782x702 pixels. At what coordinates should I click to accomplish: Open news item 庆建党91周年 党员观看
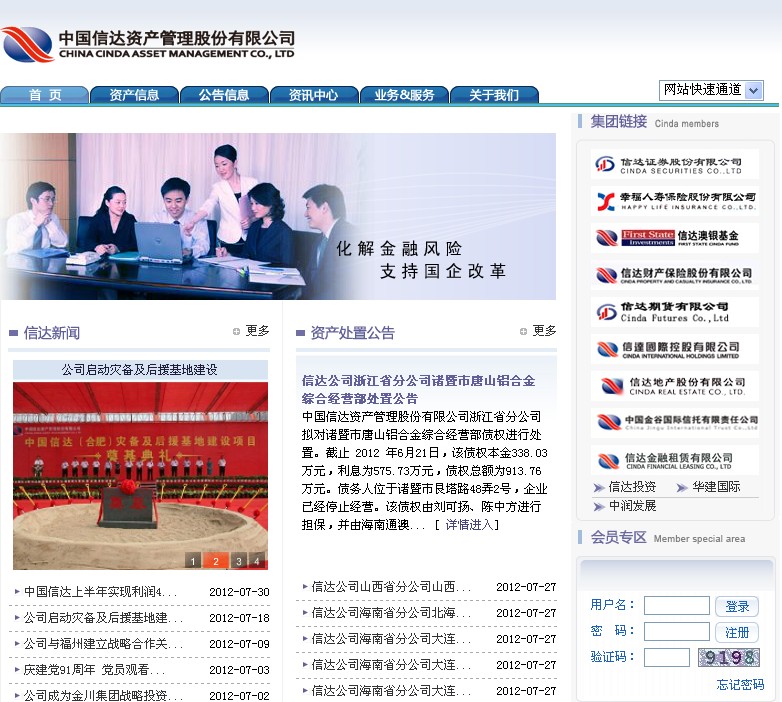pyautogui.click(x=94, y=670)
